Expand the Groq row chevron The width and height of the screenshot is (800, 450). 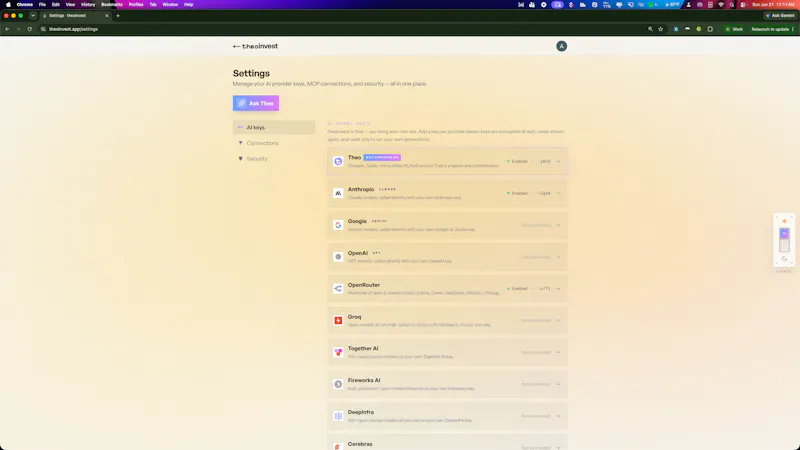(558, 320)
